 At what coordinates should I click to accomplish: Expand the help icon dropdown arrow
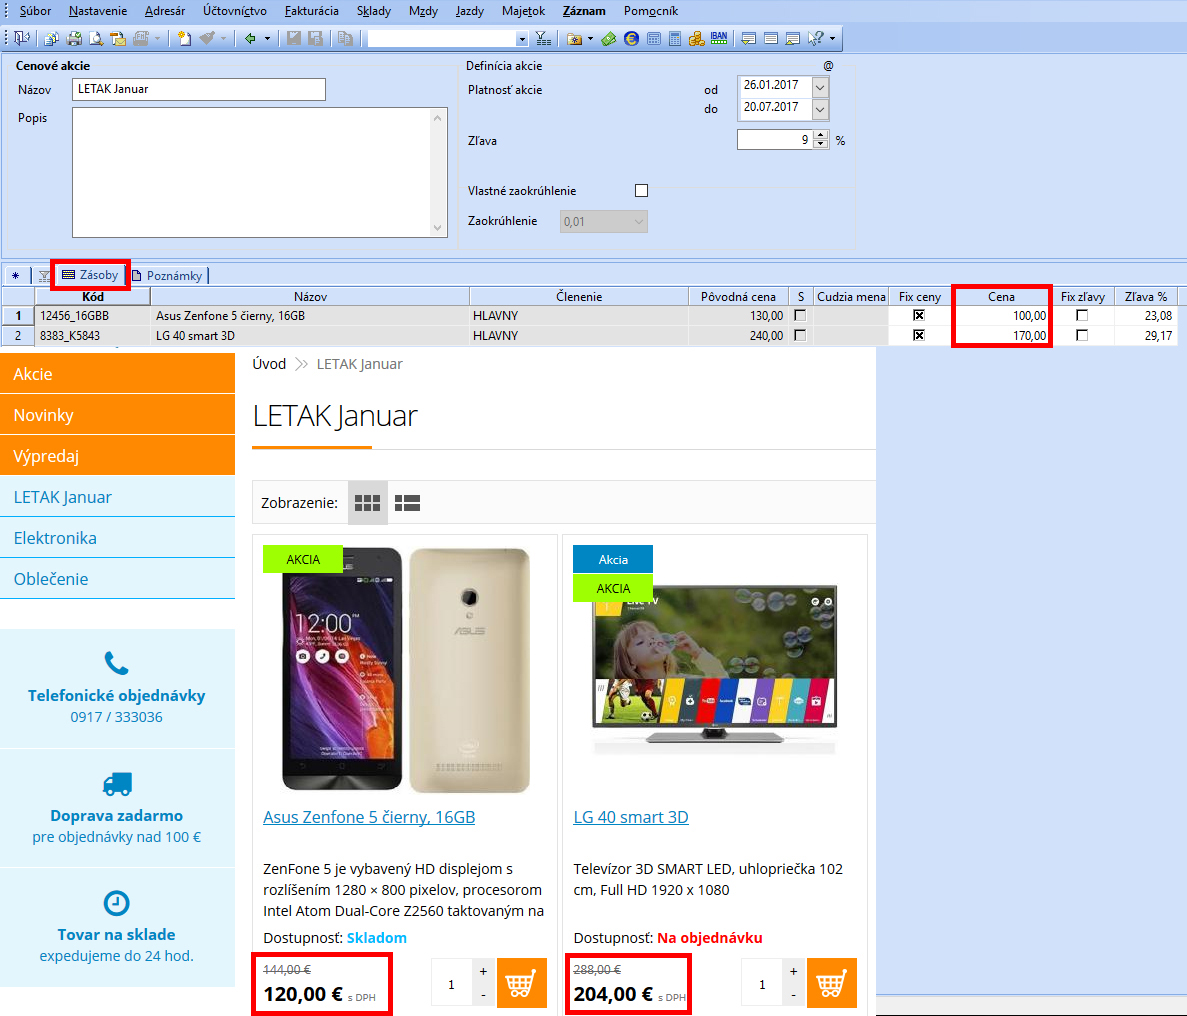[x=832, y=39]
